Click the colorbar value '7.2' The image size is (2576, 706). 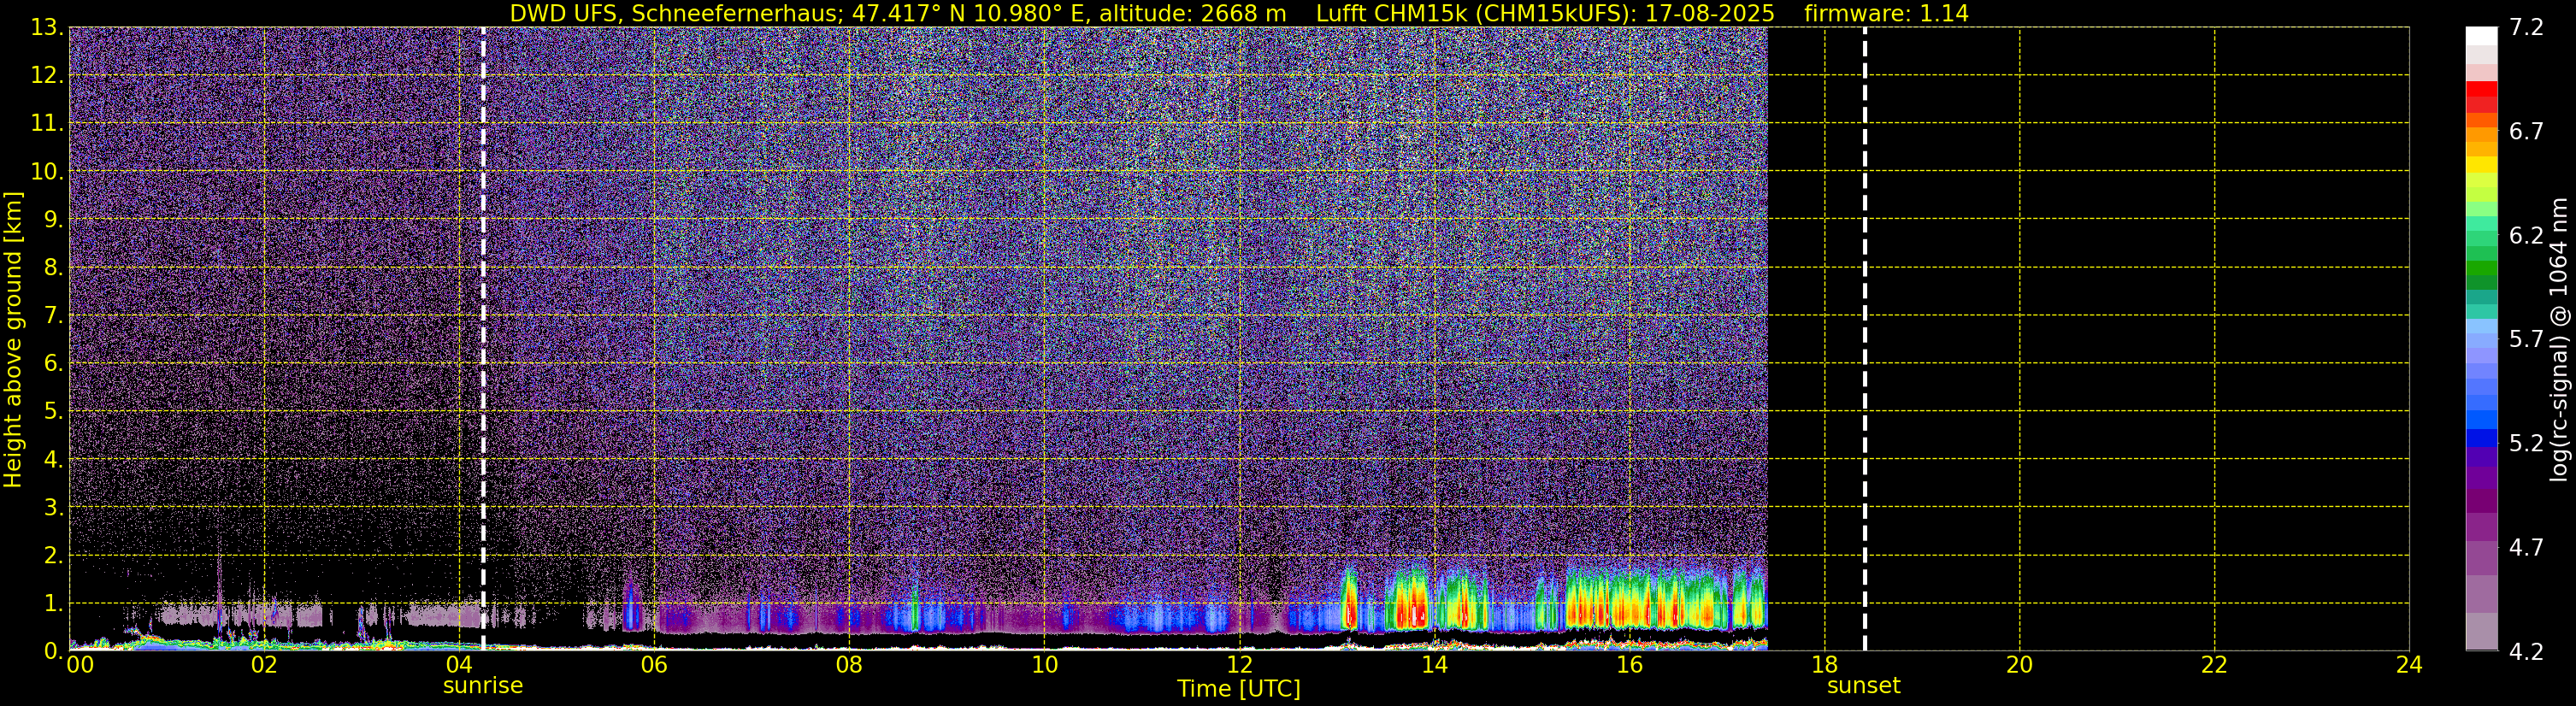click(2526, 28)
